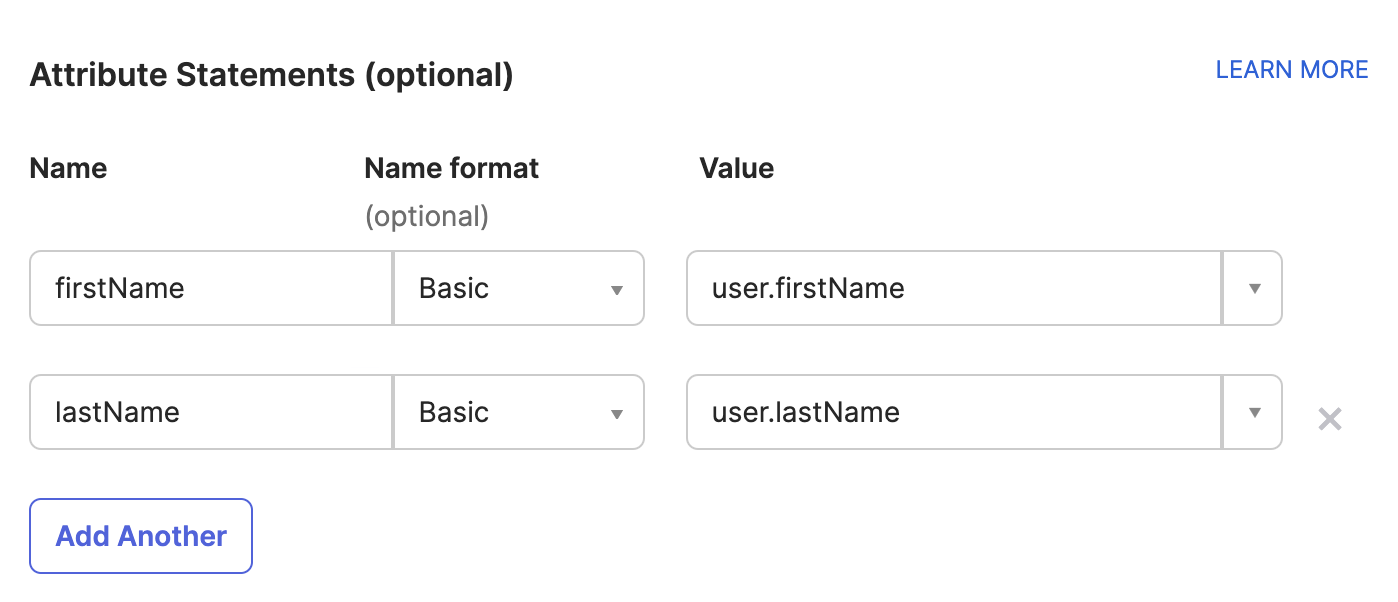Open the value dropdown arrow for user.lastName
The image size is (1398, 602).
[1253, 412]
